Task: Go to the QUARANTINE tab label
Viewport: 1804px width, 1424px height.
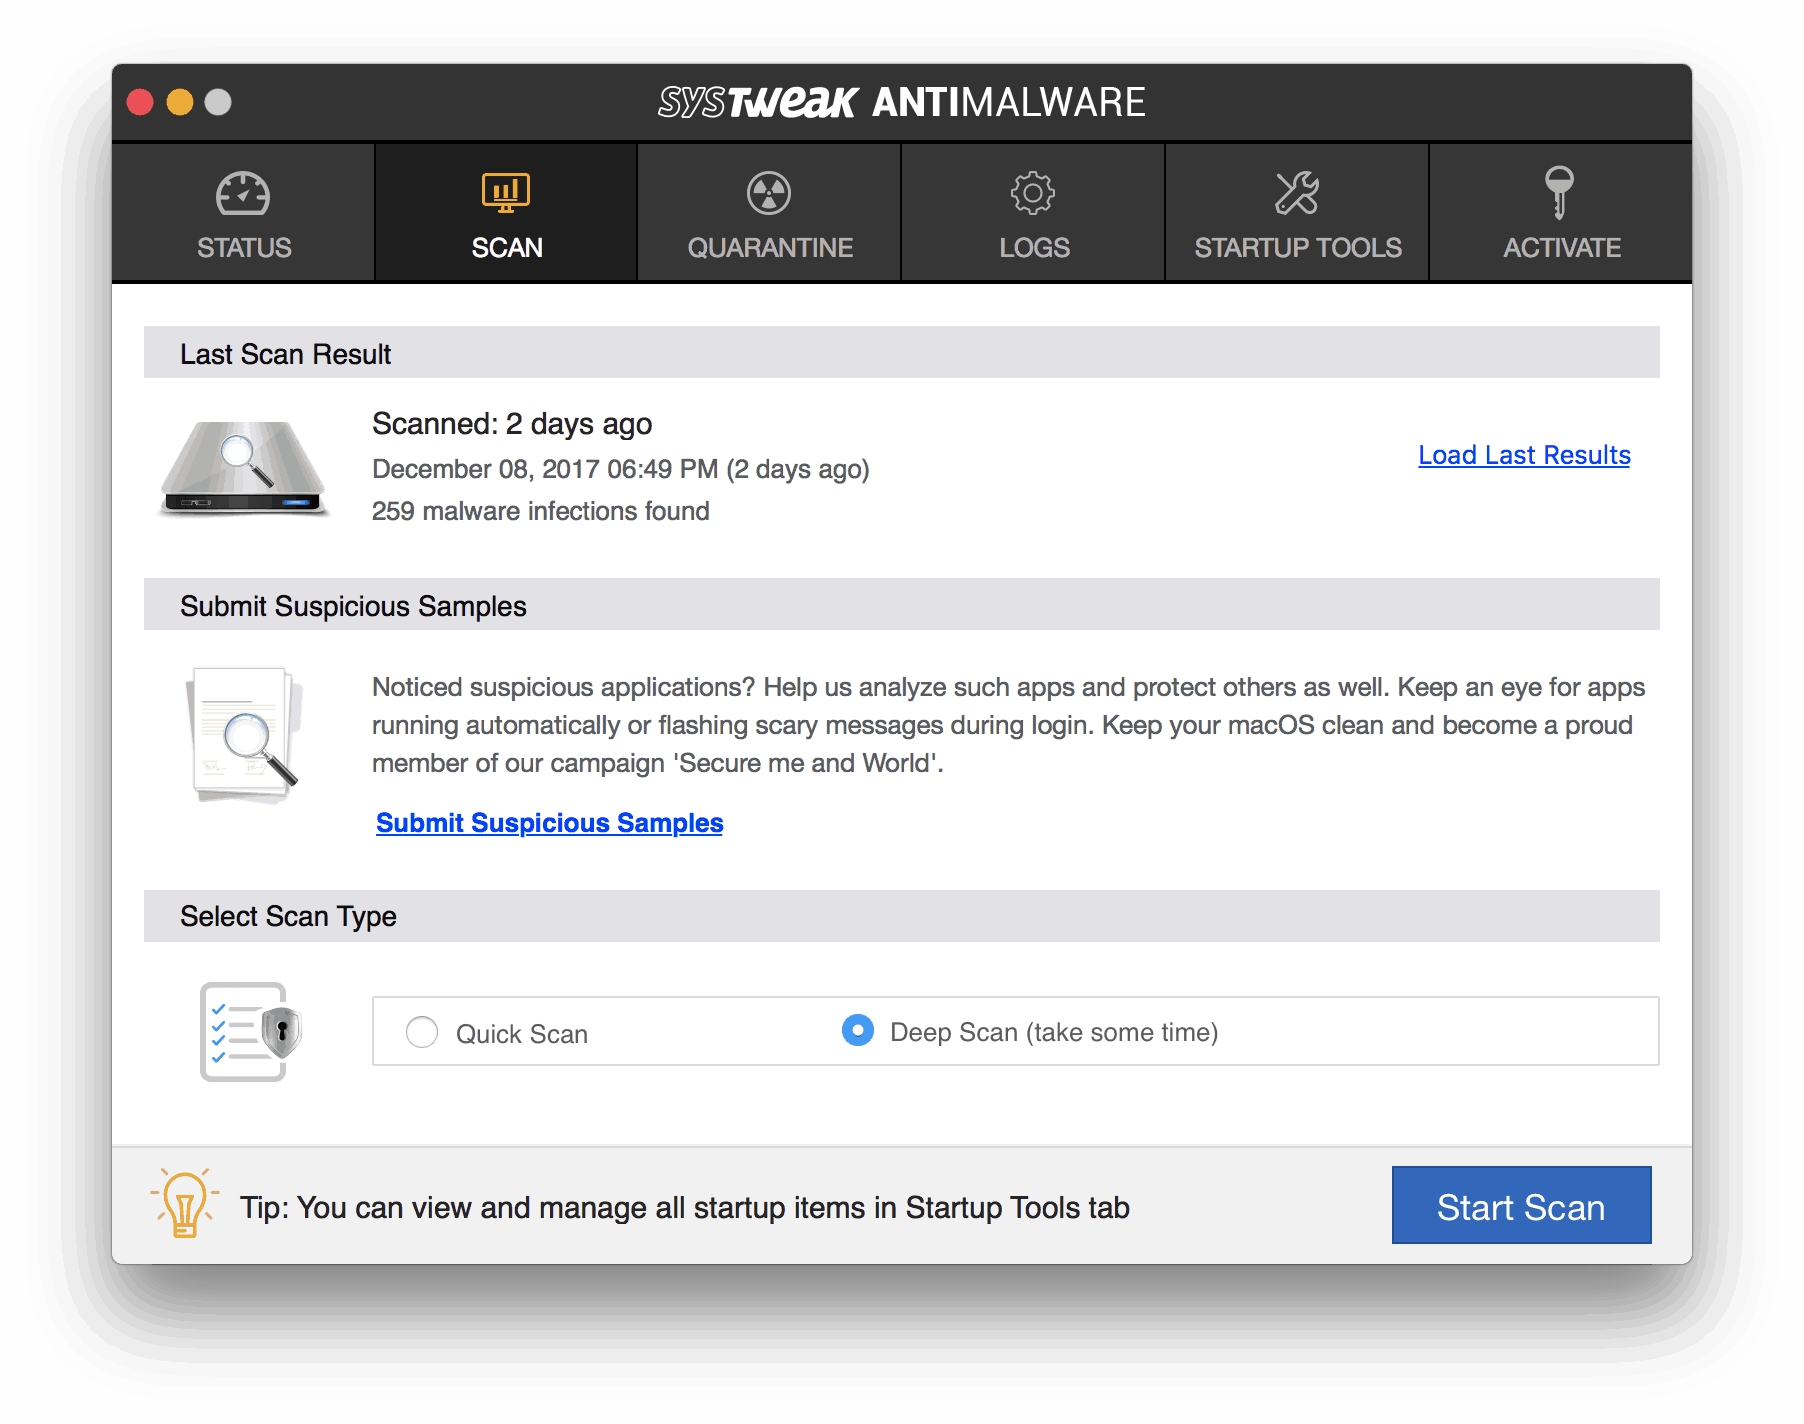Action: pos(770,248)
